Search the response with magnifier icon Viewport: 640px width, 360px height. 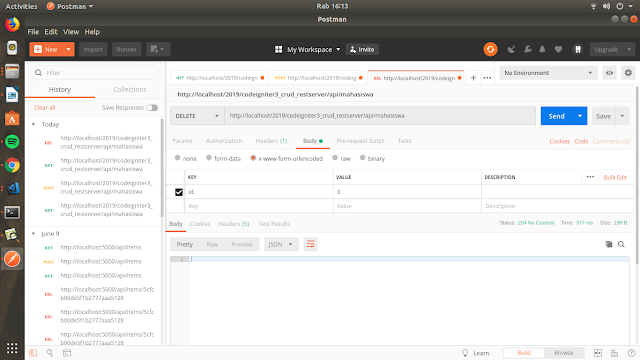pyautogui.click(x=621, y=244)
